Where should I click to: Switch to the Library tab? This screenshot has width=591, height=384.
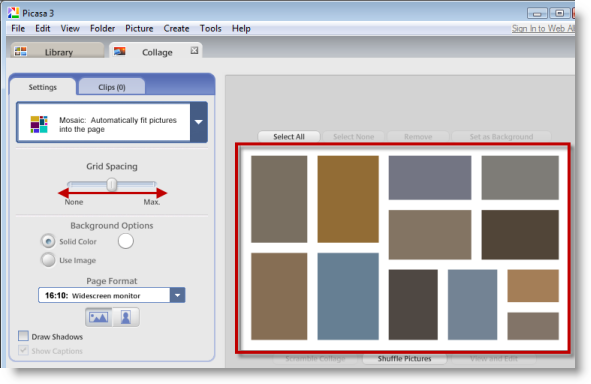point(57,50)
